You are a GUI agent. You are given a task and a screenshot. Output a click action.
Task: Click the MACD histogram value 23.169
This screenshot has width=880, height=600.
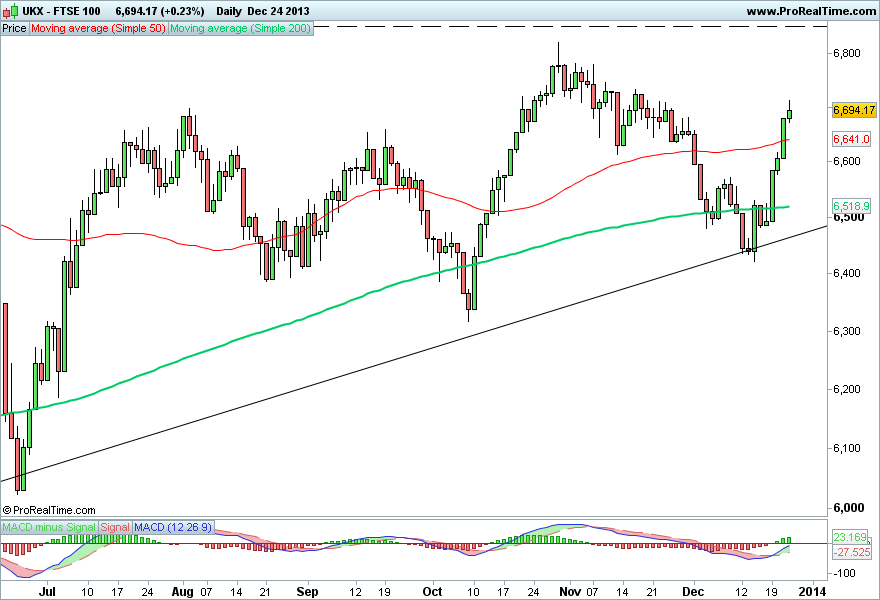coord(850,537)
